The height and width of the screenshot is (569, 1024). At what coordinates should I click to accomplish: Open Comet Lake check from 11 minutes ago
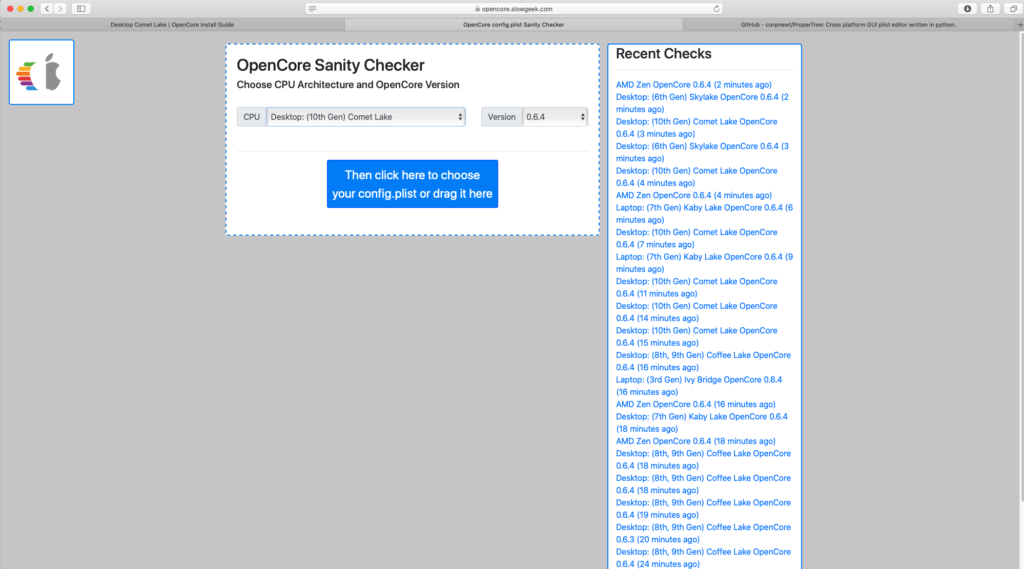(696, 287)
